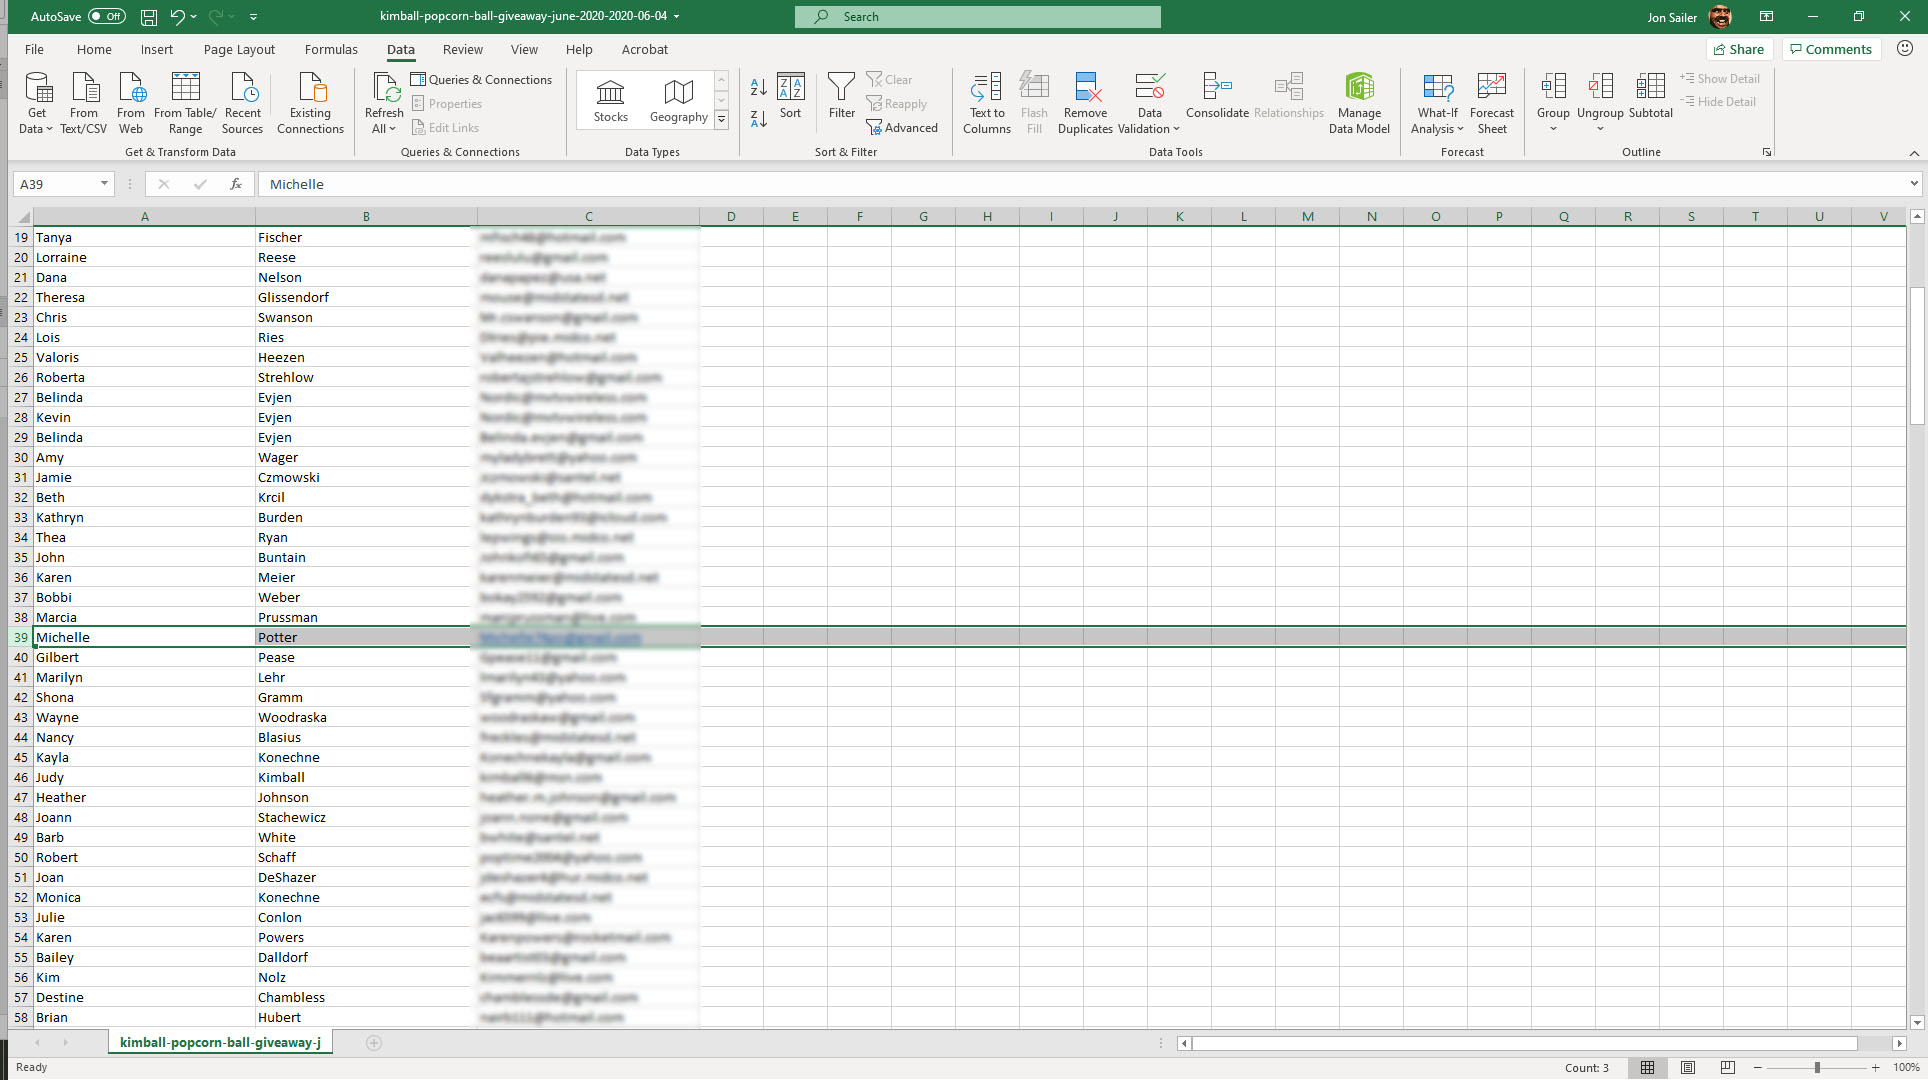The width and height of the screenshot is (1928, 1080).
Task: Open the Formulas ribbon tab
Action: click(x=331, y=49)
